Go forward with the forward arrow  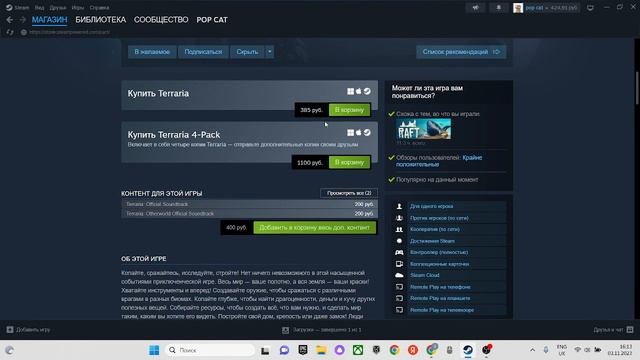click(x=22, y=20)
